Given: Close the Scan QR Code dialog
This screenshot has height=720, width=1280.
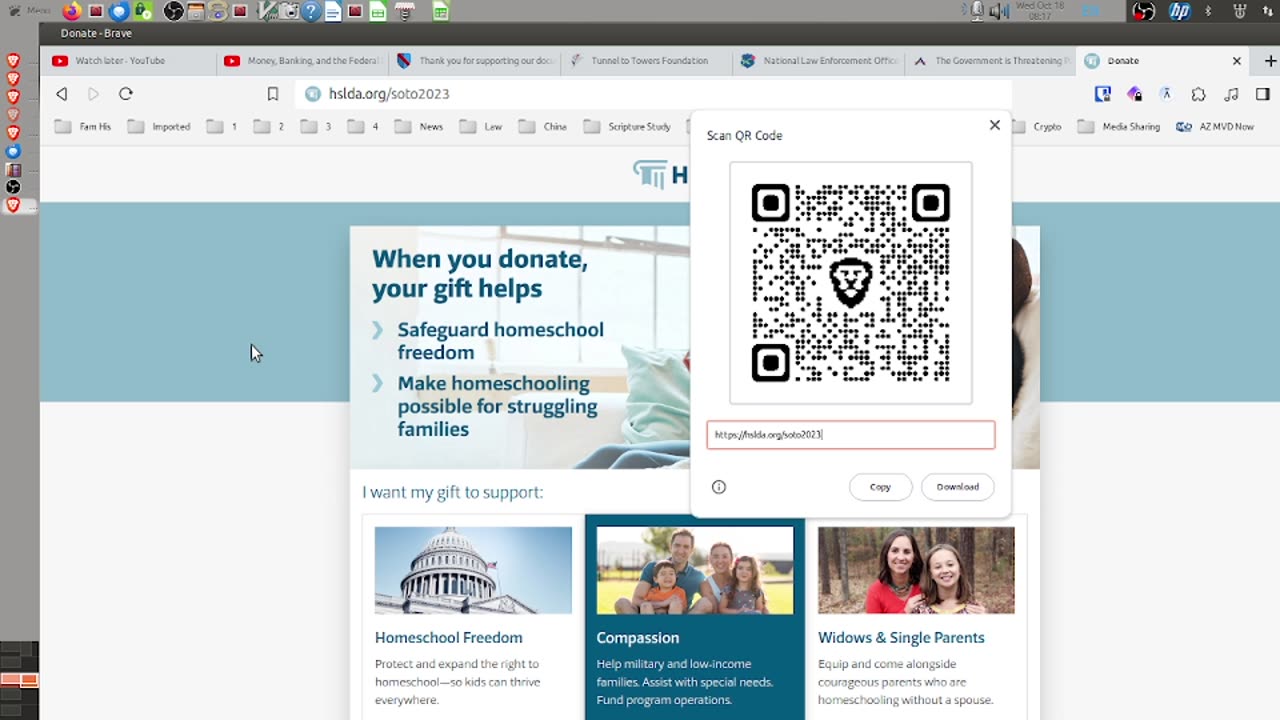Looking at the screenshot, I should [994, 125].
